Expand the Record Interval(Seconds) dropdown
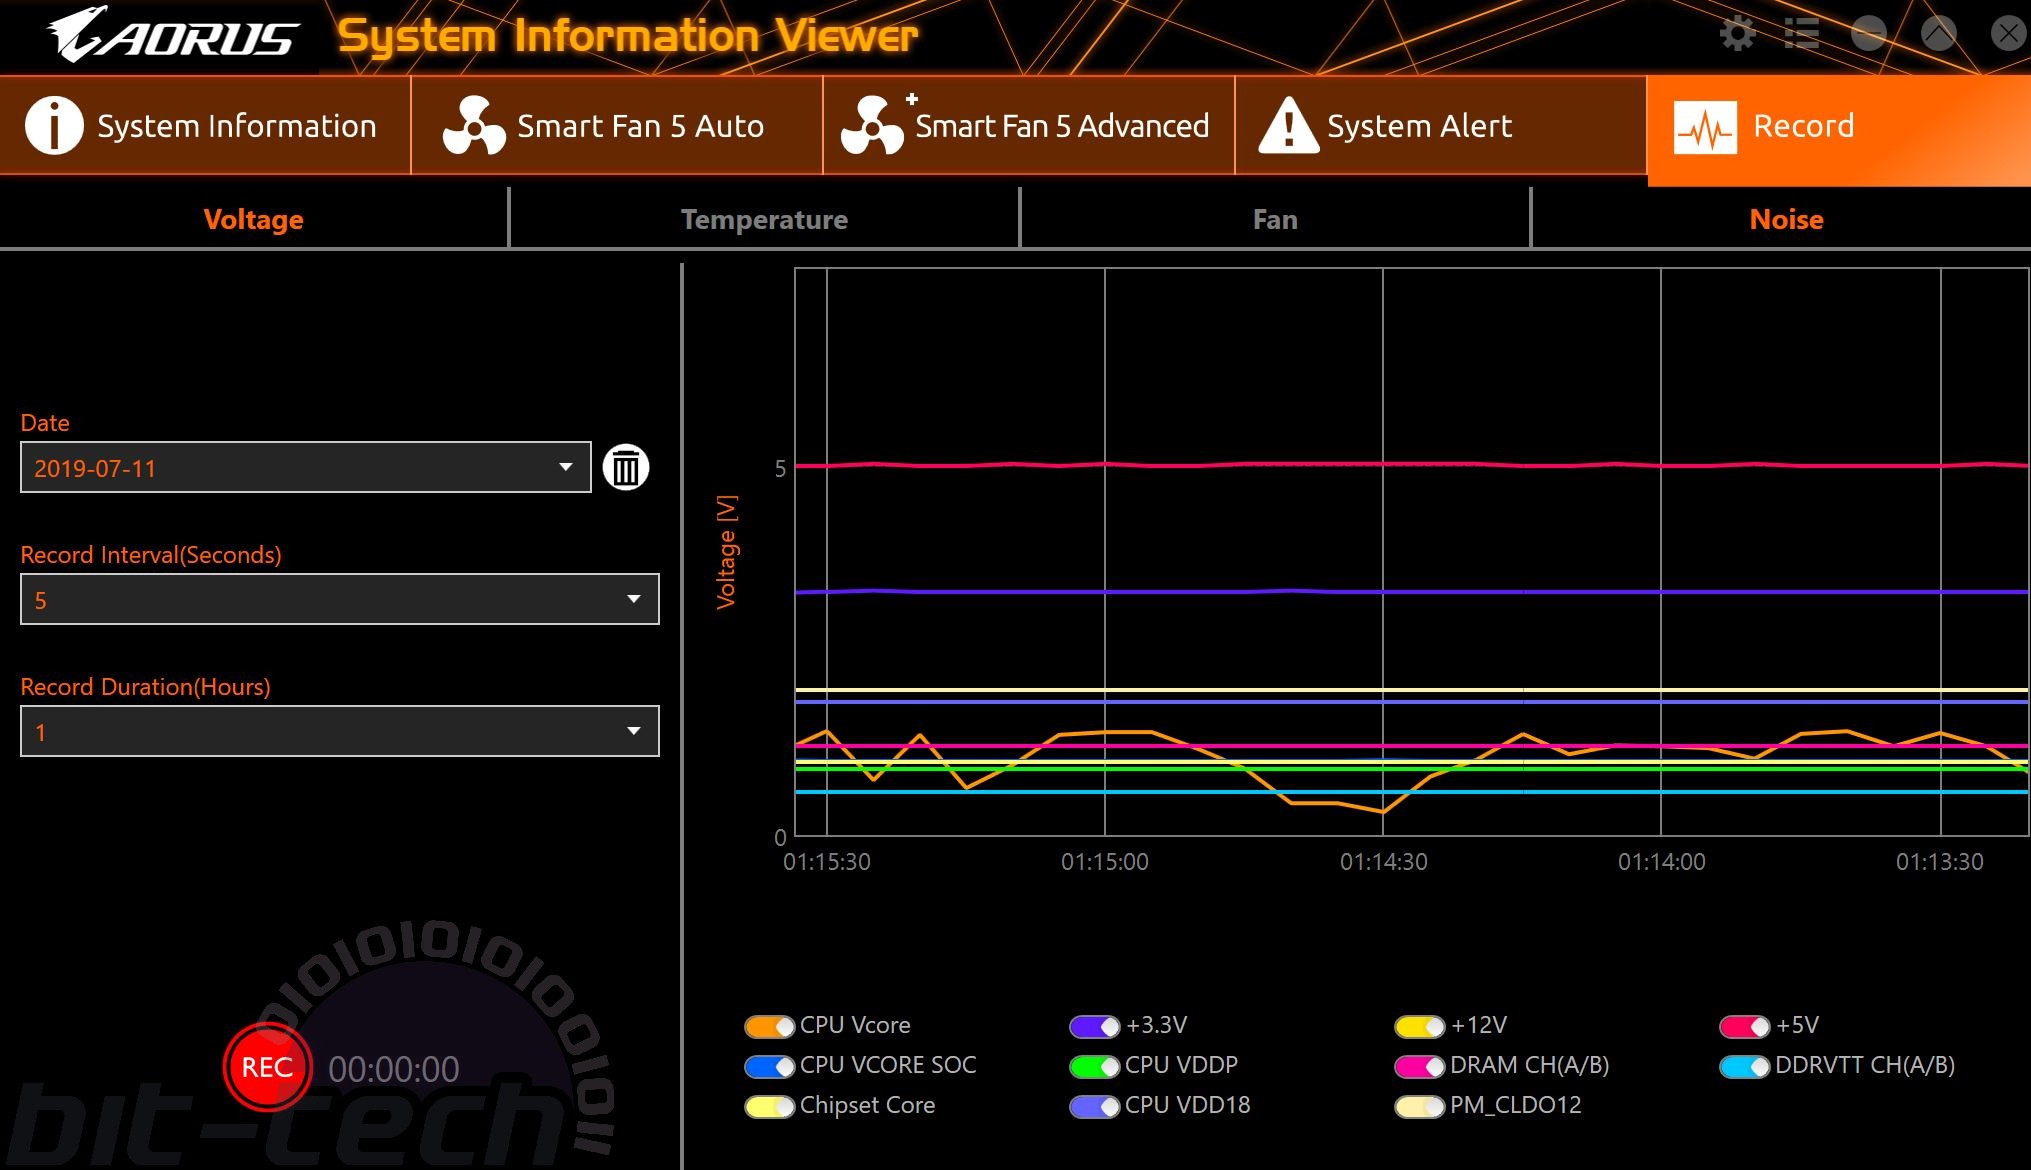 click(340, 599)
